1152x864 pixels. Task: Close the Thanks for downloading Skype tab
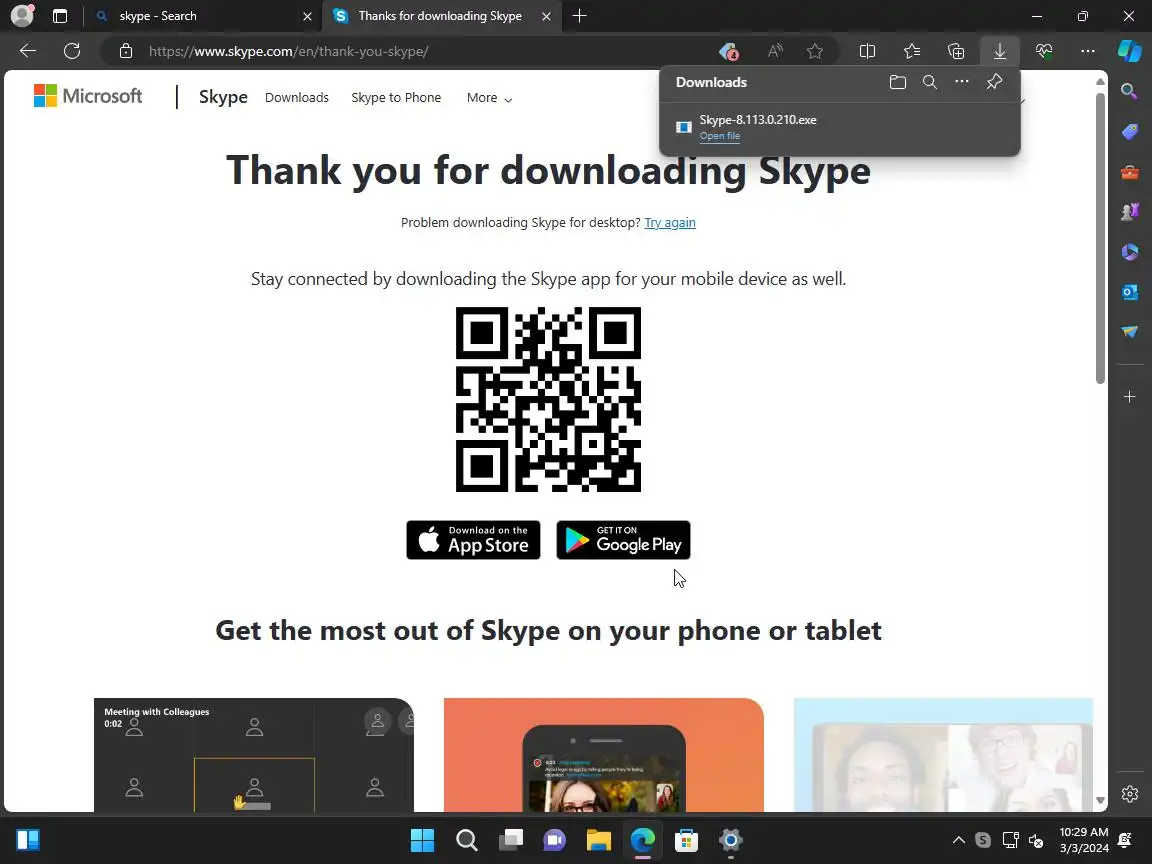(546, 16)
